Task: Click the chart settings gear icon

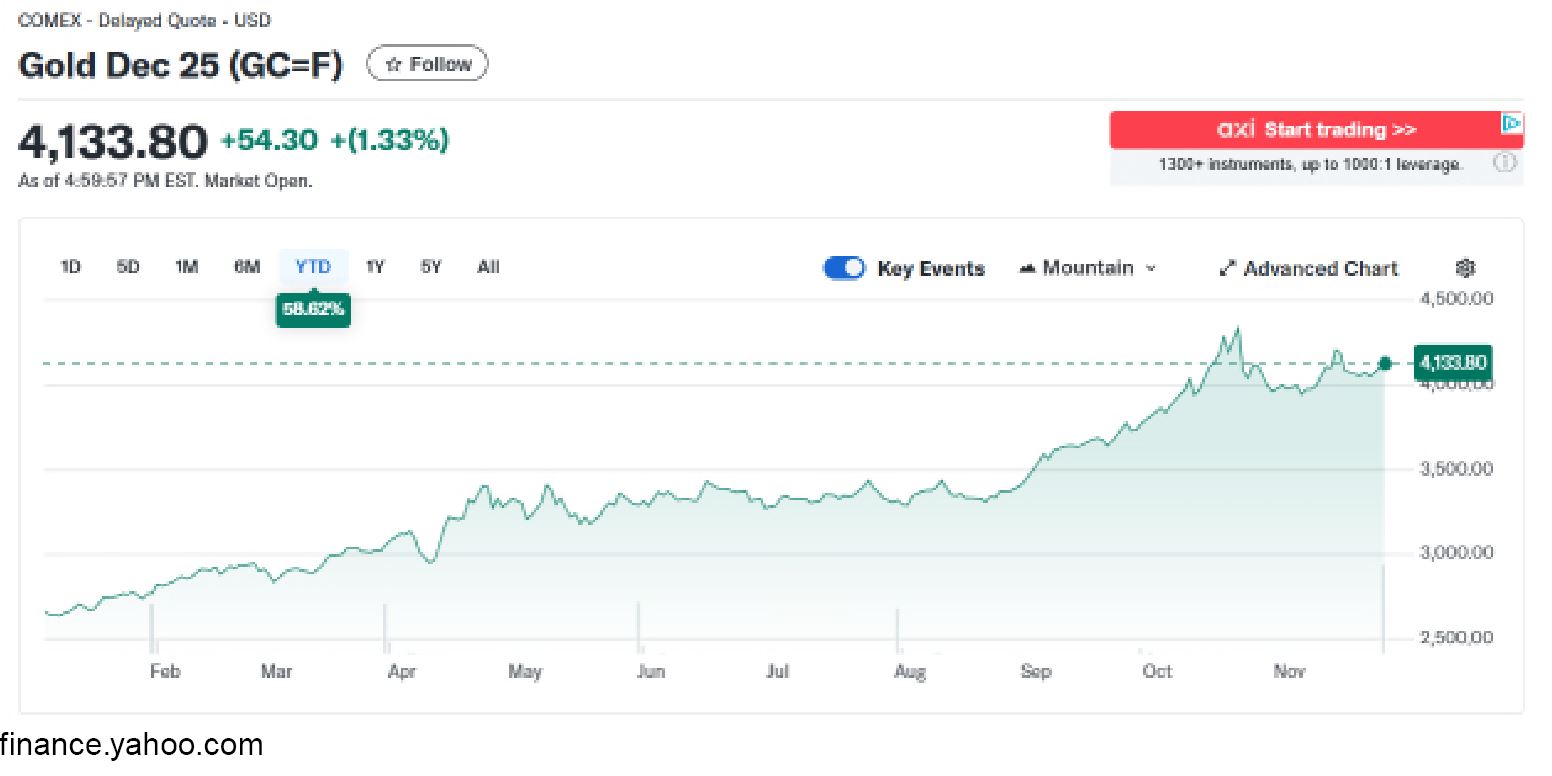Action: 1465,268
